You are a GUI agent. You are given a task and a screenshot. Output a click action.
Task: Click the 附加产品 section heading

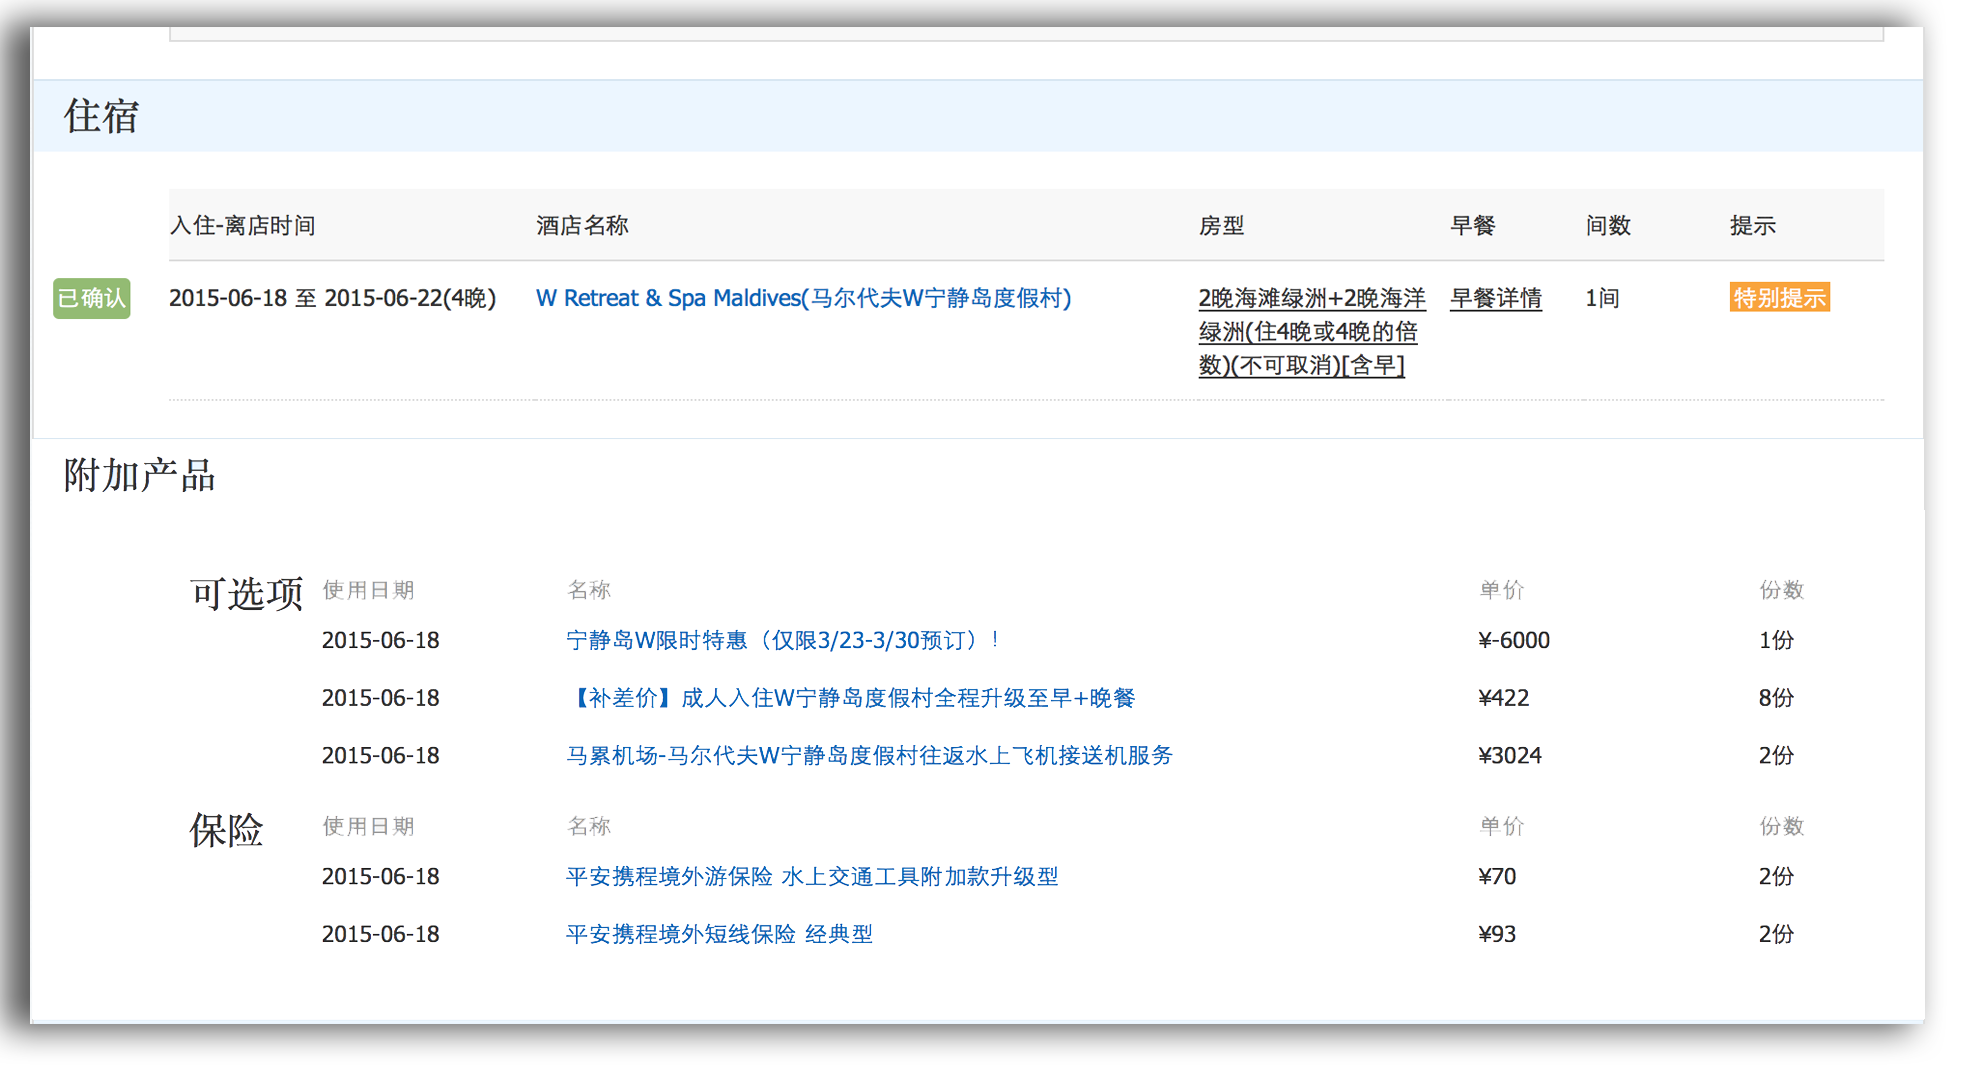pos(139,475)
